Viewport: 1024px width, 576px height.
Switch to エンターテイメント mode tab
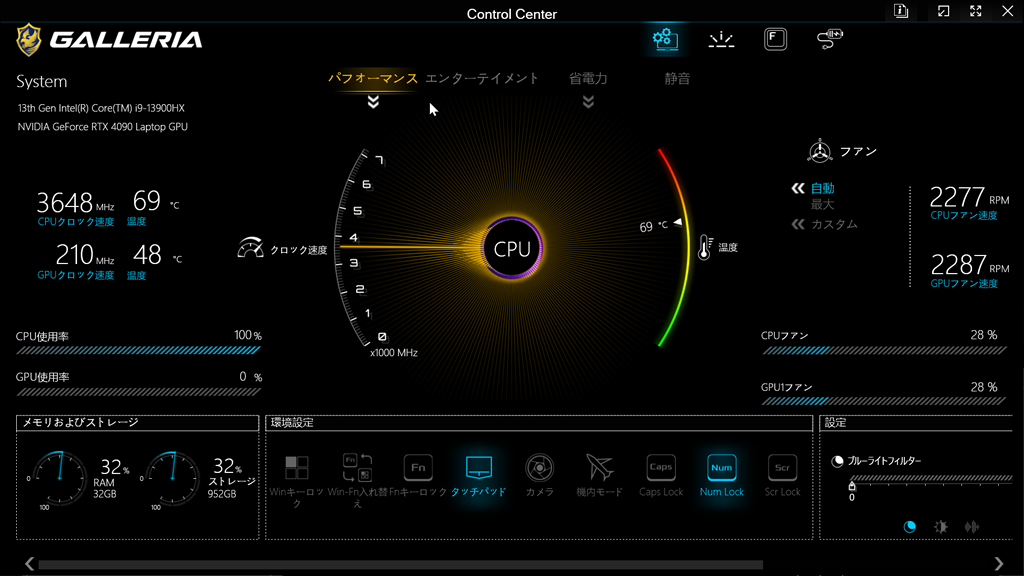(482, 78)
